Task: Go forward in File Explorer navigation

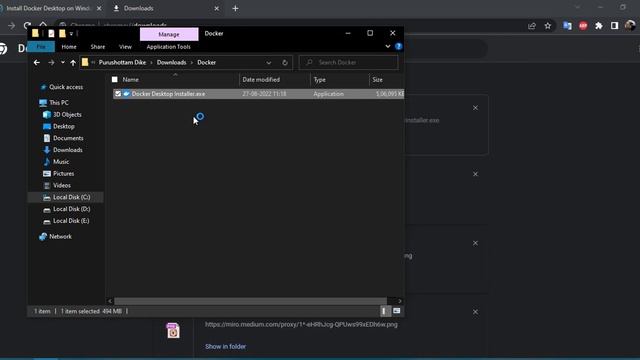Action: coord(51,62)
